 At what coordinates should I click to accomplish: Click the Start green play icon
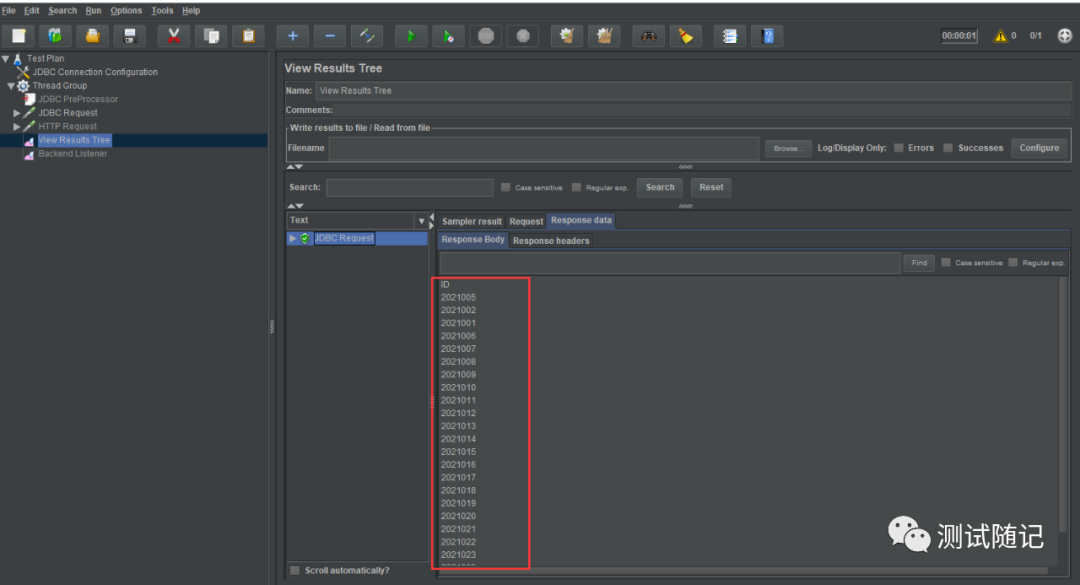click(410, 36)
